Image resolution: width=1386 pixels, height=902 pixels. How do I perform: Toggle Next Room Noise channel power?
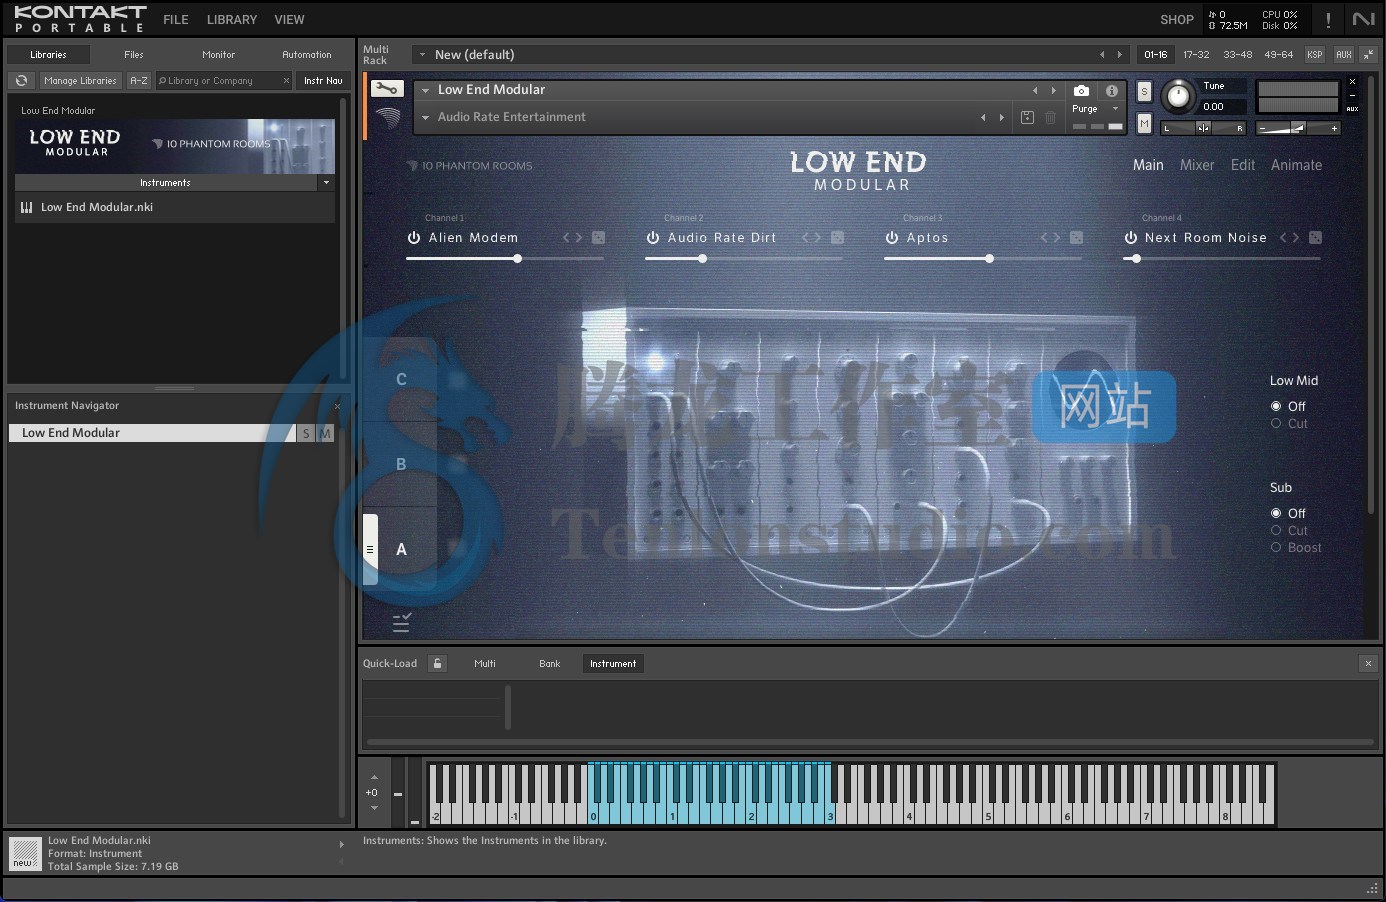[1131, 237]
